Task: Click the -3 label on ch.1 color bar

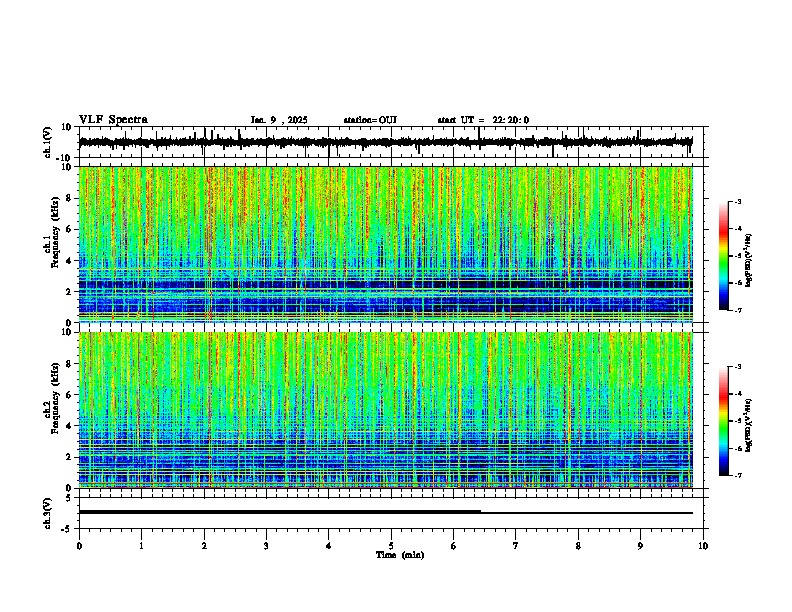Action: tap(737, 201)
